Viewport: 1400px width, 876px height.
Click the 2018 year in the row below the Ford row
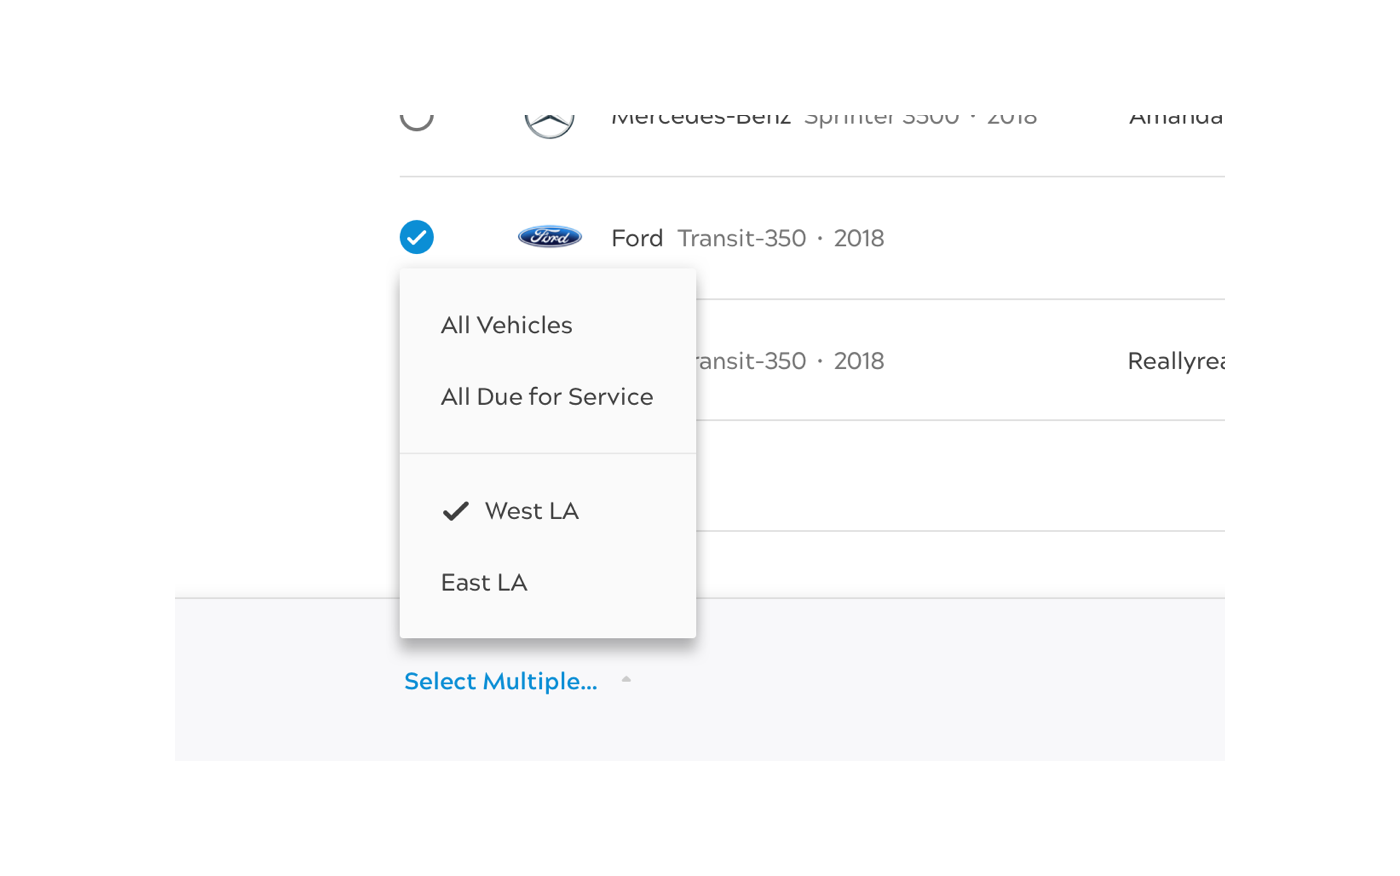pyautogui.click(x=859, y=361)
